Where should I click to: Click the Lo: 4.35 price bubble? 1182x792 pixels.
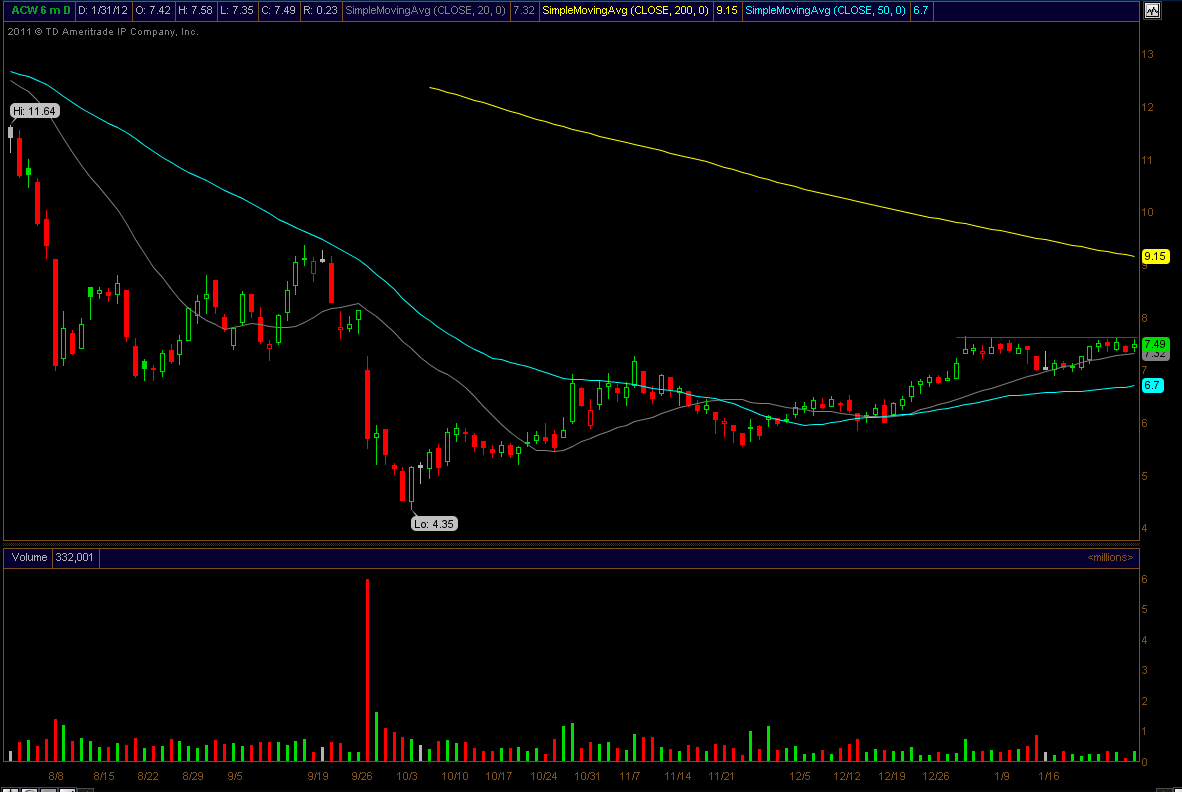click(x=435, y=523)
